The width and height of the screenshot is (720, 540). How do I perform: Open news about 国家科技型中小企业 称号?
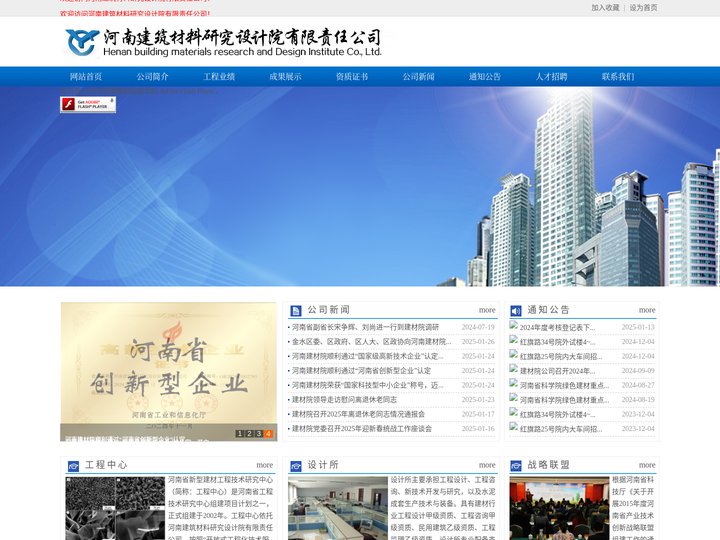tap(368, 385)
